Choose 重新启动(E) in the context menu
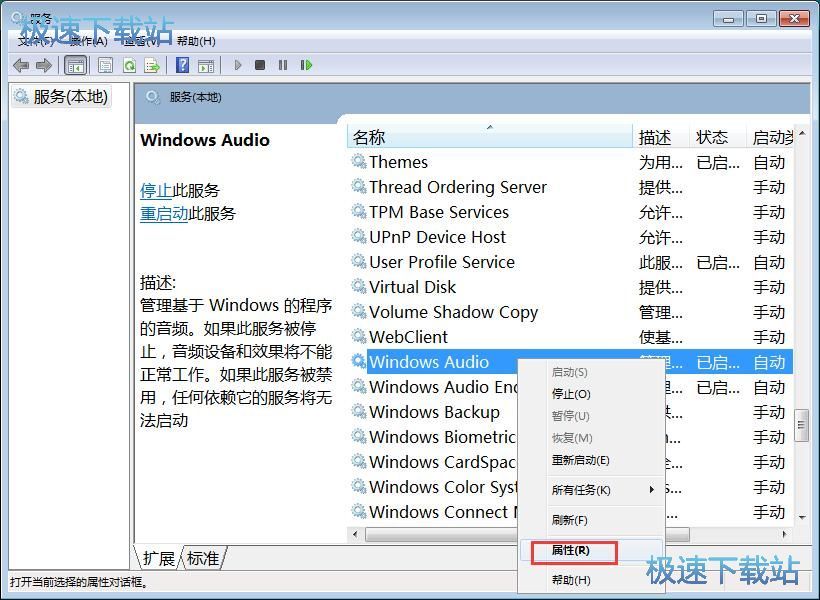The width and height of the screenshot is (820, 600). 580,460
